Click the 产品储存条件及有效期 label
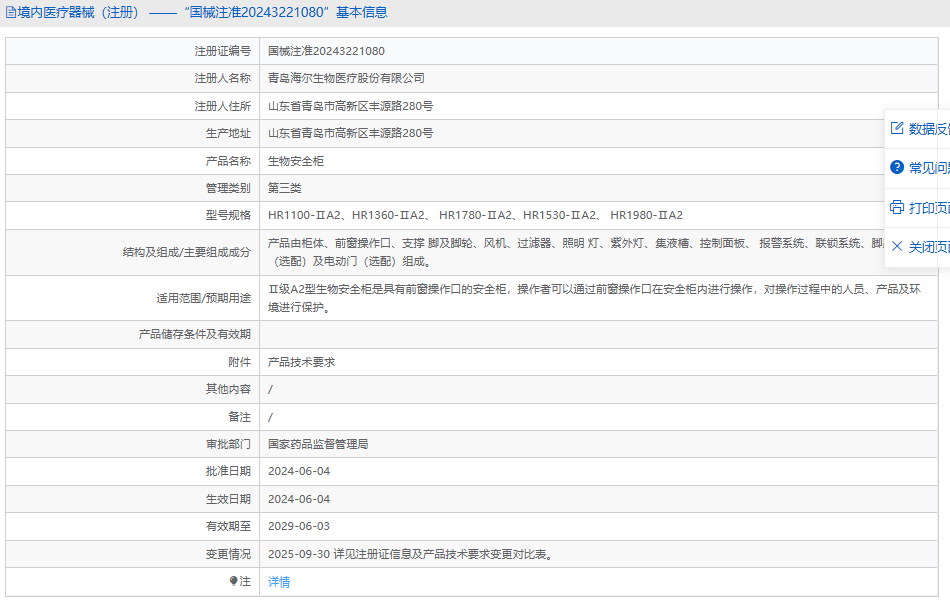950x606 pixels. click(x=194, y=334)
